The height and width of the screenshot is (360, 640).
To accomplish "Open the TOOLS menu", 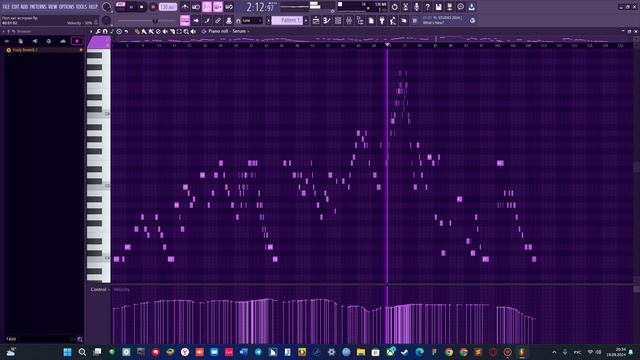I will point(82,7).
